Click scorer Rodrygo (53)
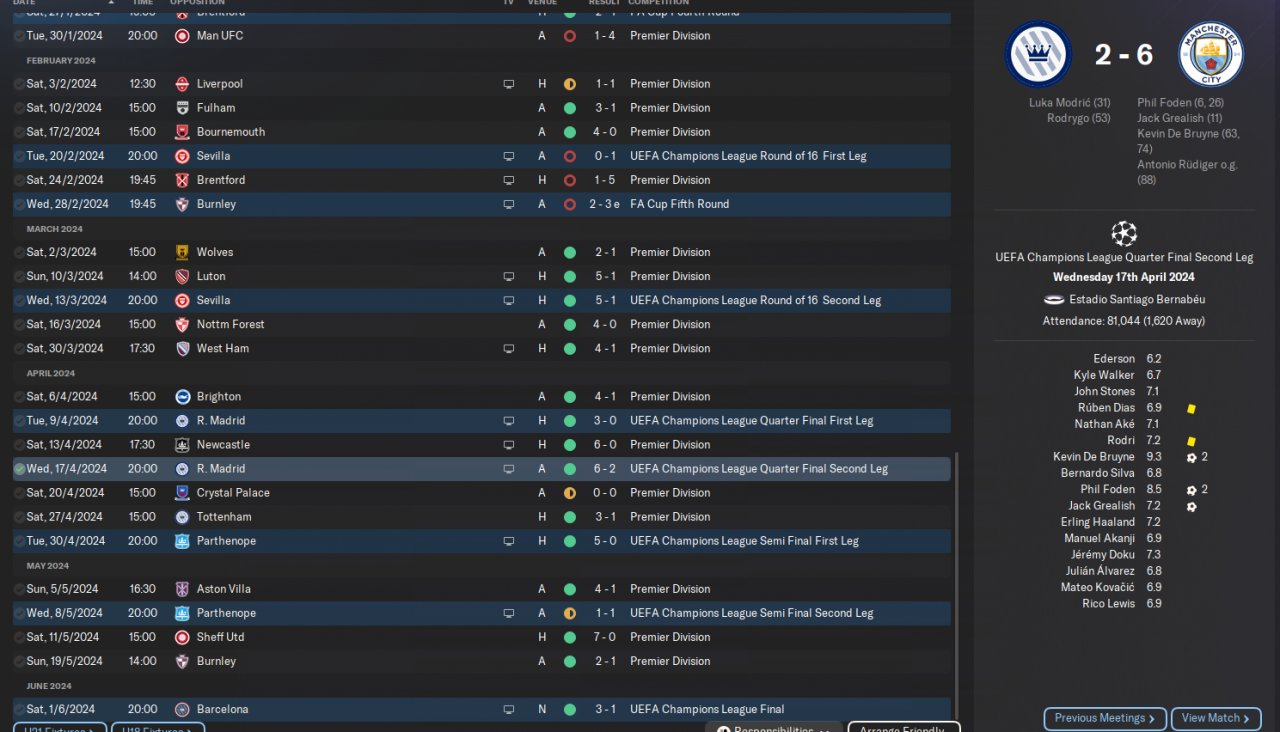1280x732 pixels. tap(1078, 118)
